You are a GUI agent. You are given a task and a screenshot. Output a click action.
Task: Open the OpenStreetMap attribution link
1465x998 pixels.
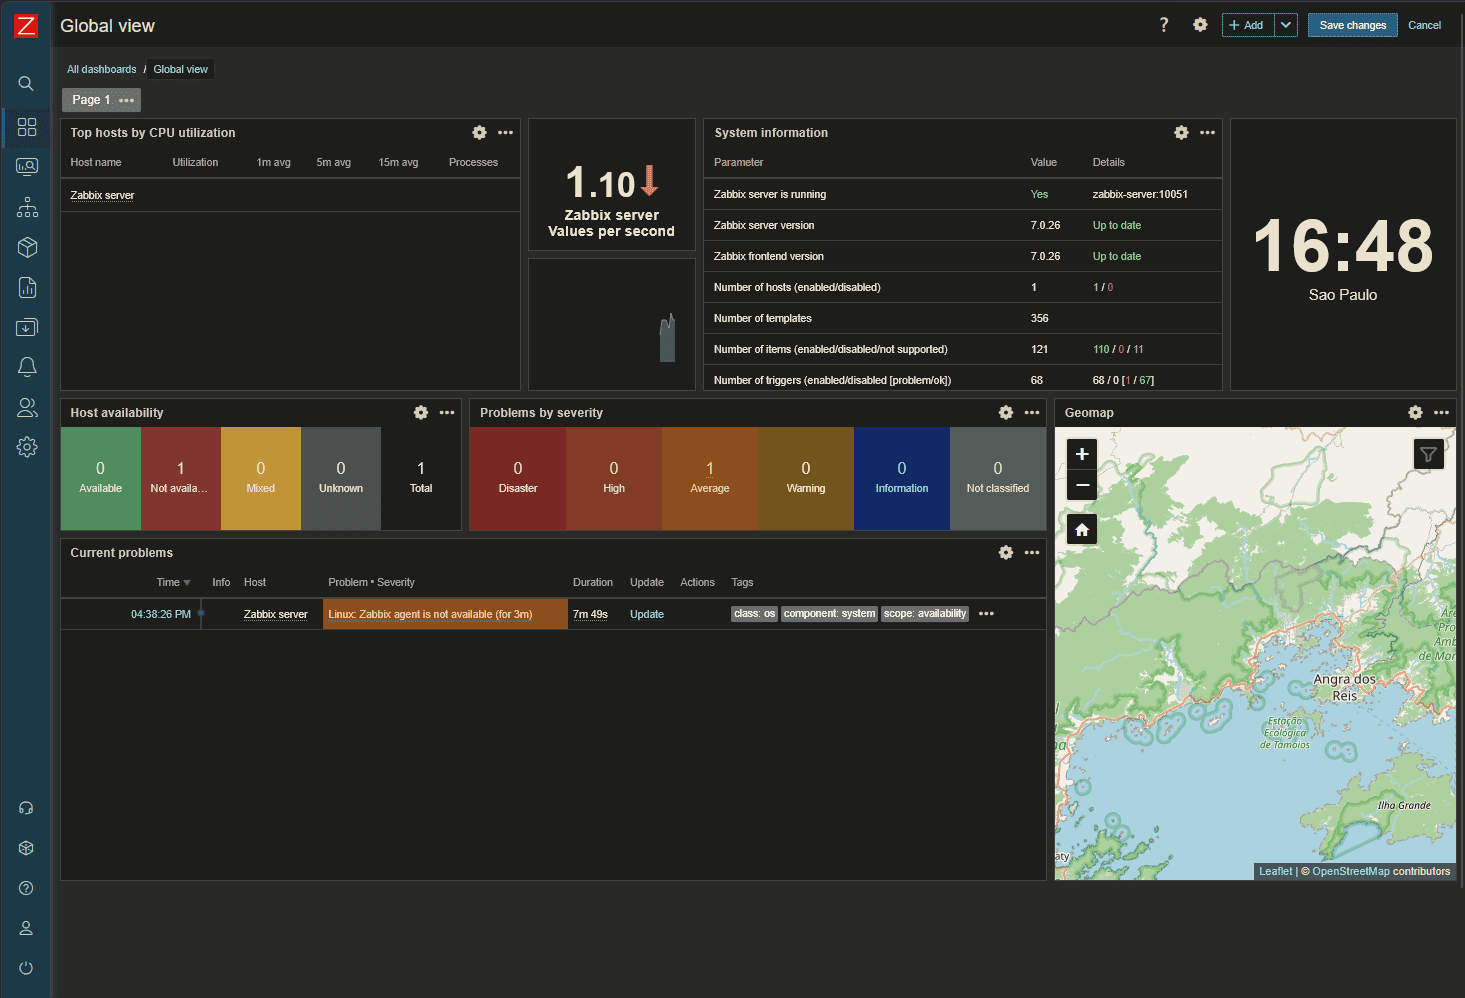[1351, 871]
